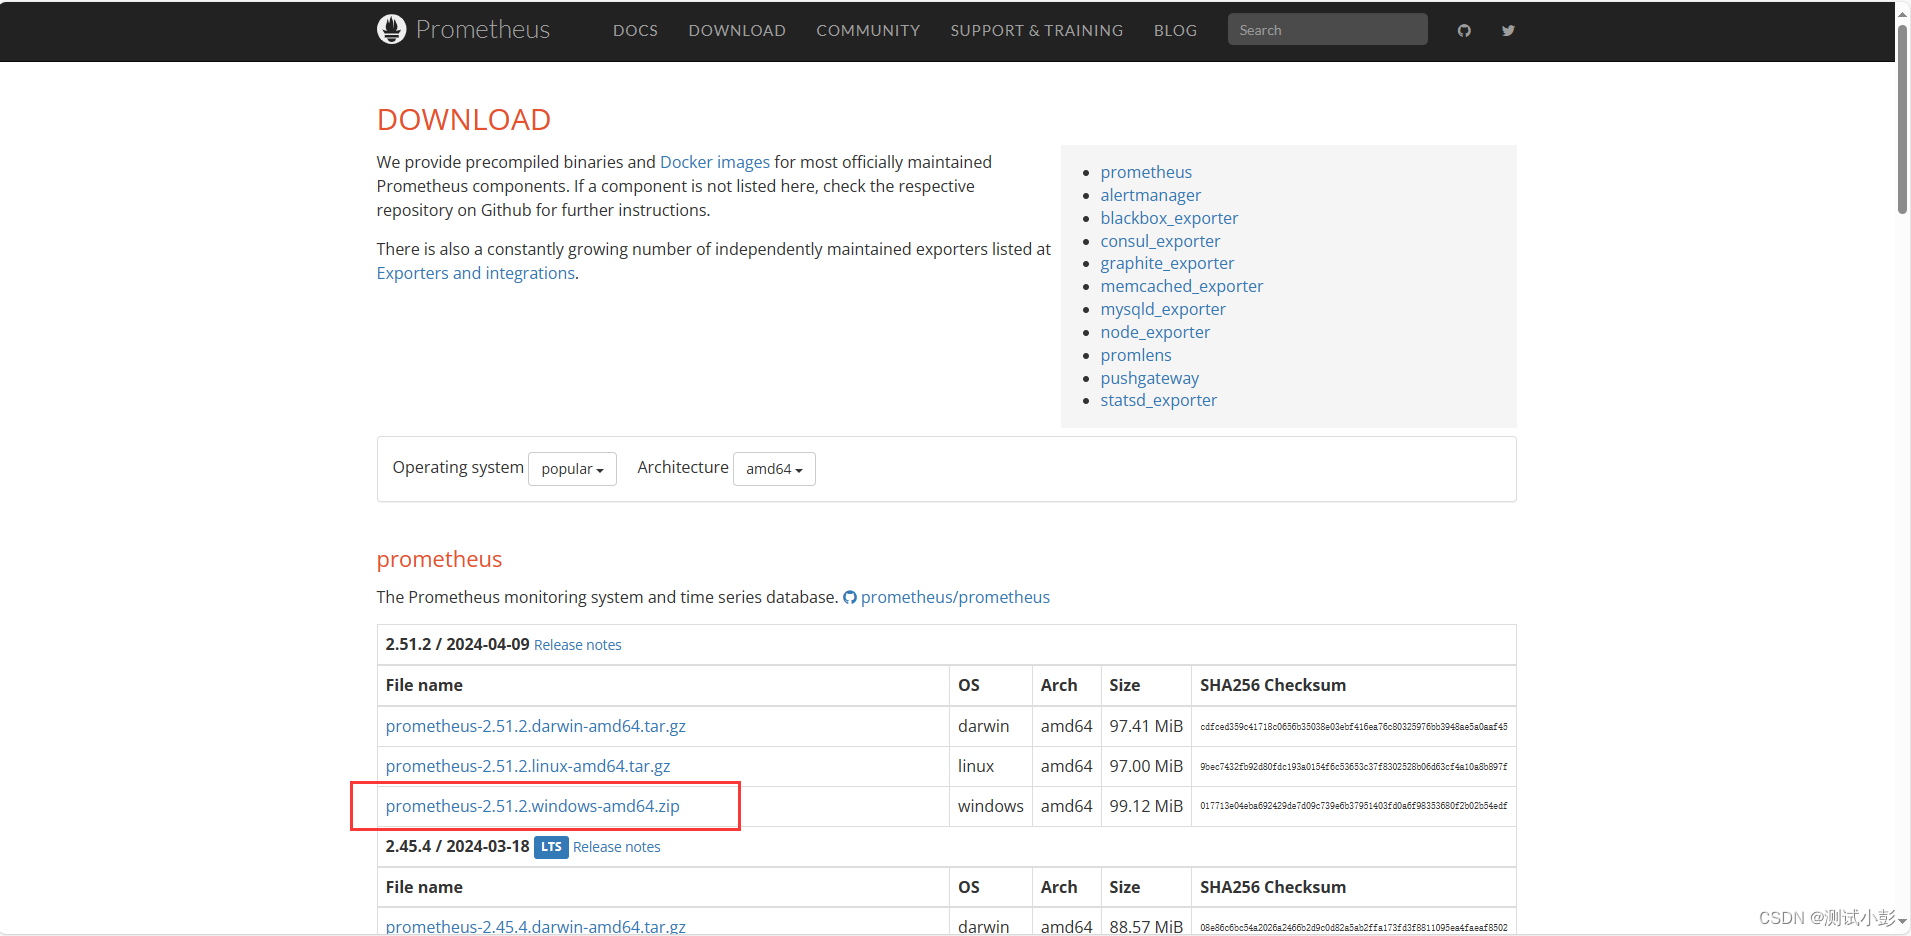Select SUPPORT & TRAINING in navbar
The height and width of the screenshot is (936, 1911).
(x=1036, y=31)
